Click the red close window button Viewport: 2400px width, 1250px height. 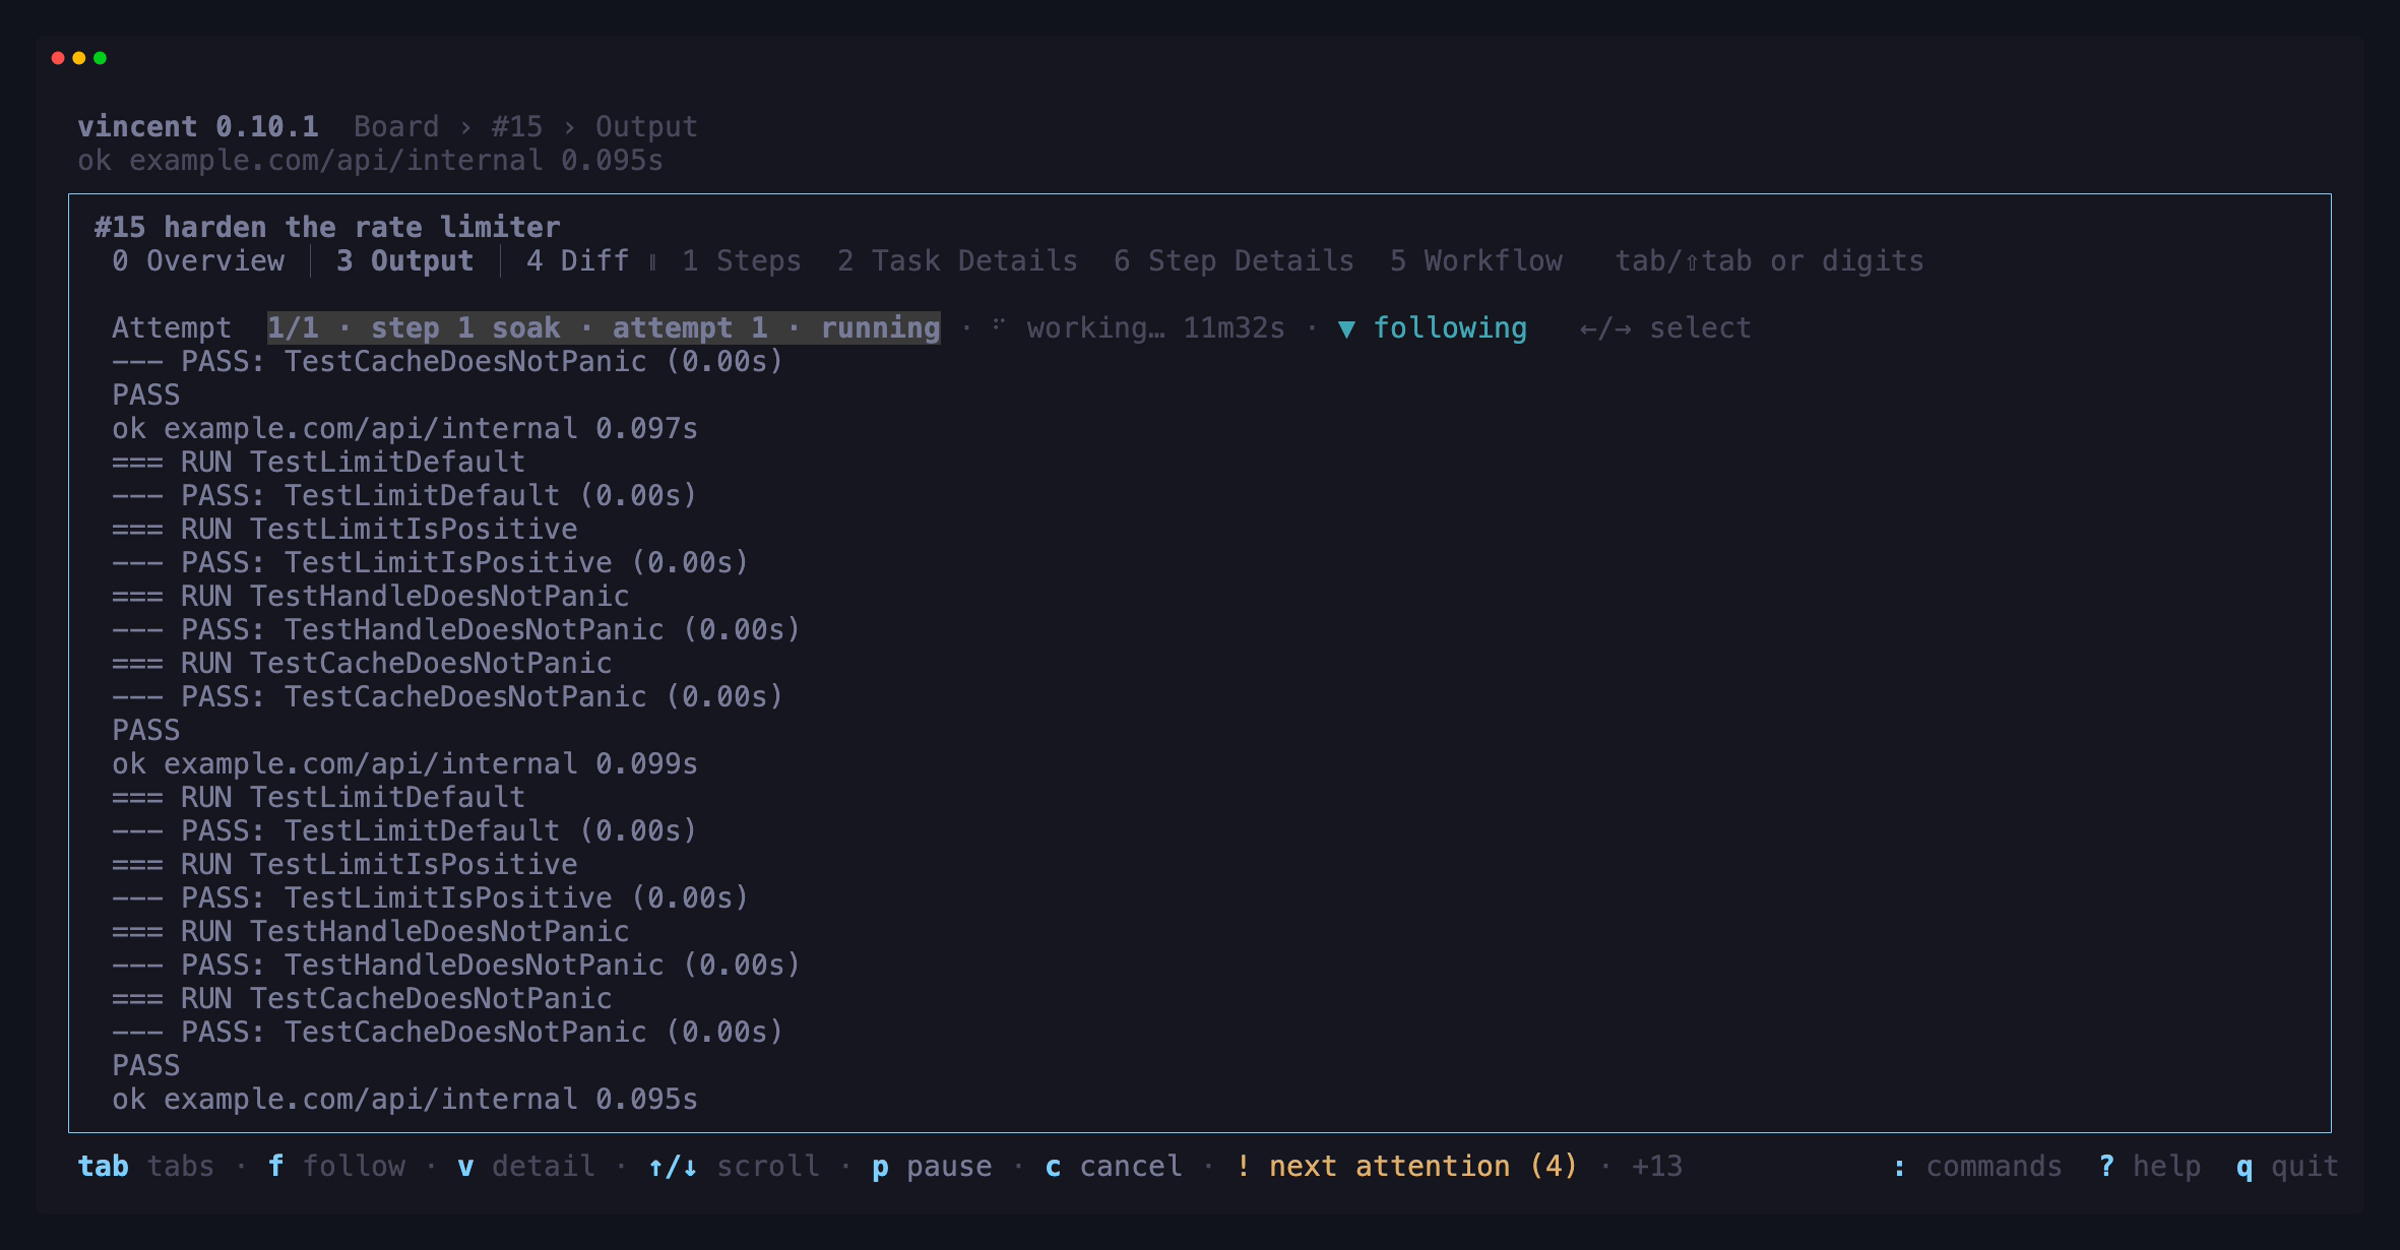point(58,58)
